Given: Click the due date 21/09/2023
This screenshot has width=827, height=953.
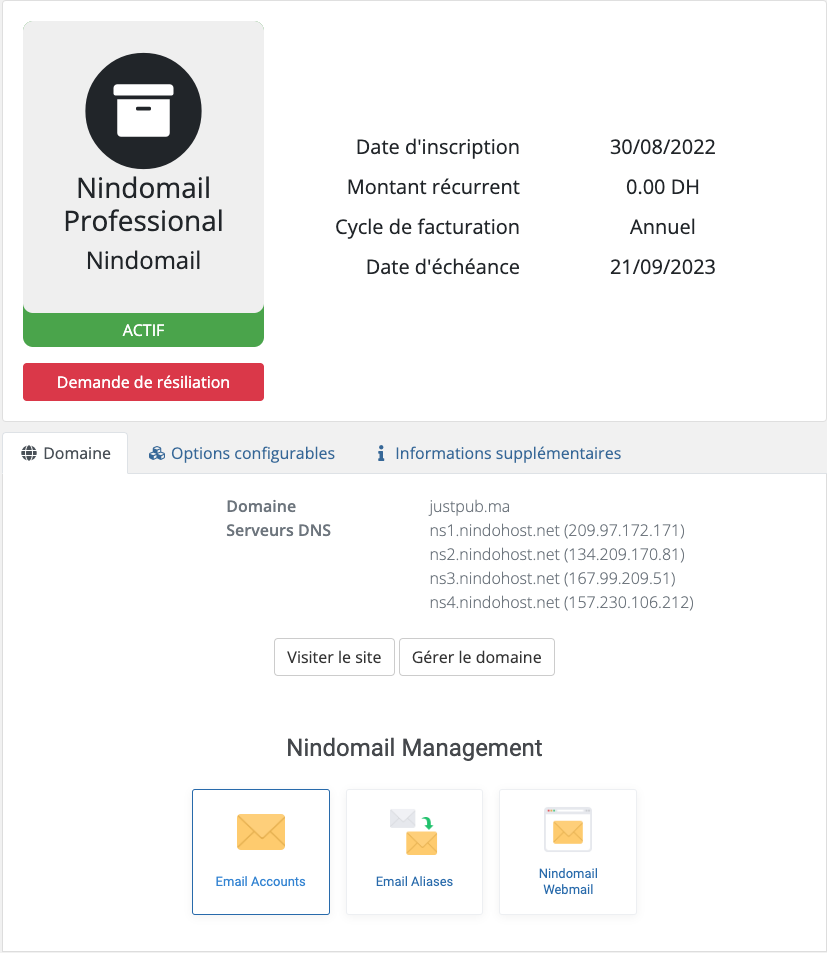Looking at the screenshot, I should tap(663, 267).
